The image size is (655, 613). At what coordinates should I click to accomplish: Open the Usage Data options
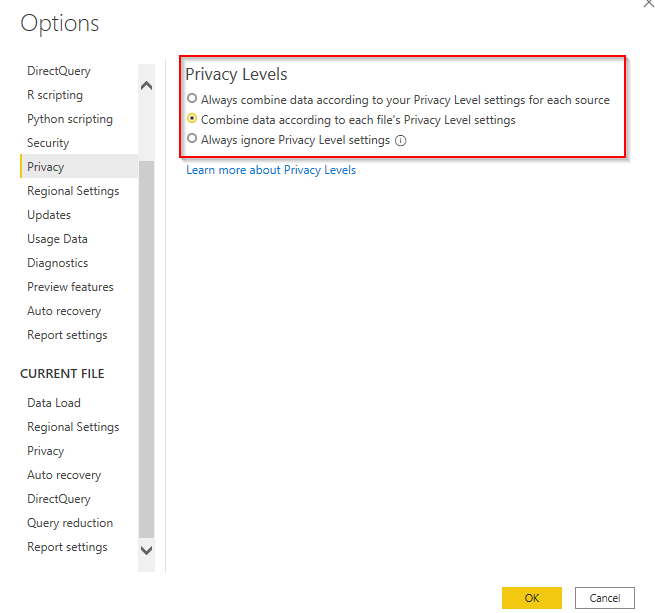coord(57,239)
